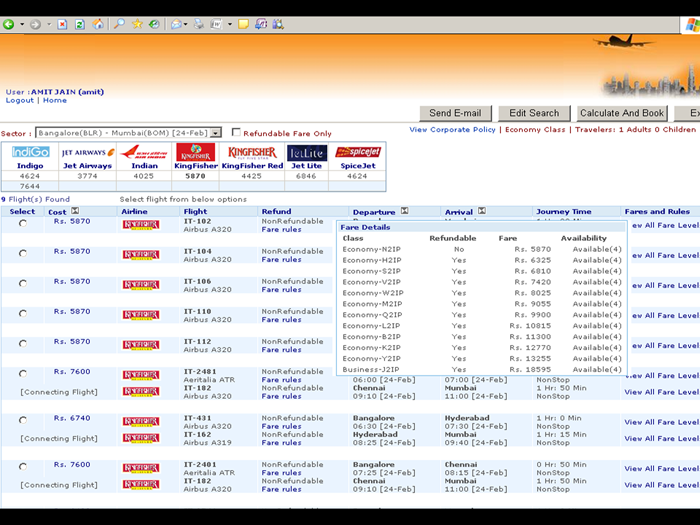Open Fare rules for flight IT-431
This screenshot has height=525, width=700.
[x=281, y=426]
